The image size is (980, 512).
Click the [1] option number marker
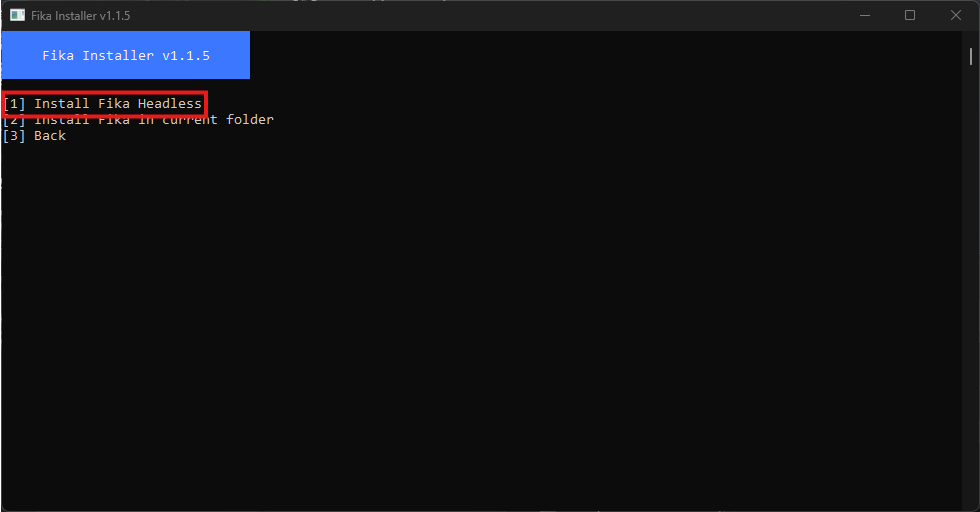point(14,104)
